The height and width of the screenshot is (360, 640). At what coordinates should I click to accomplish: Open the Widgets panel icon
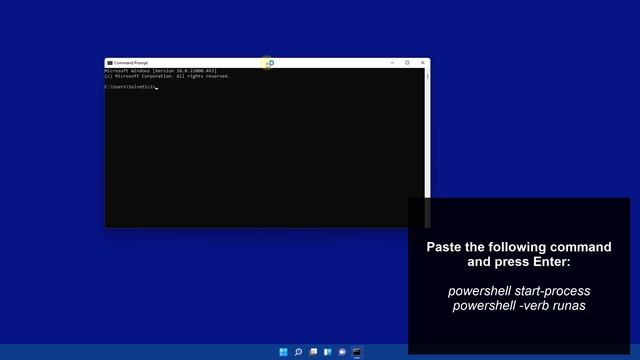pyautogui.click(x=328, y=352)
